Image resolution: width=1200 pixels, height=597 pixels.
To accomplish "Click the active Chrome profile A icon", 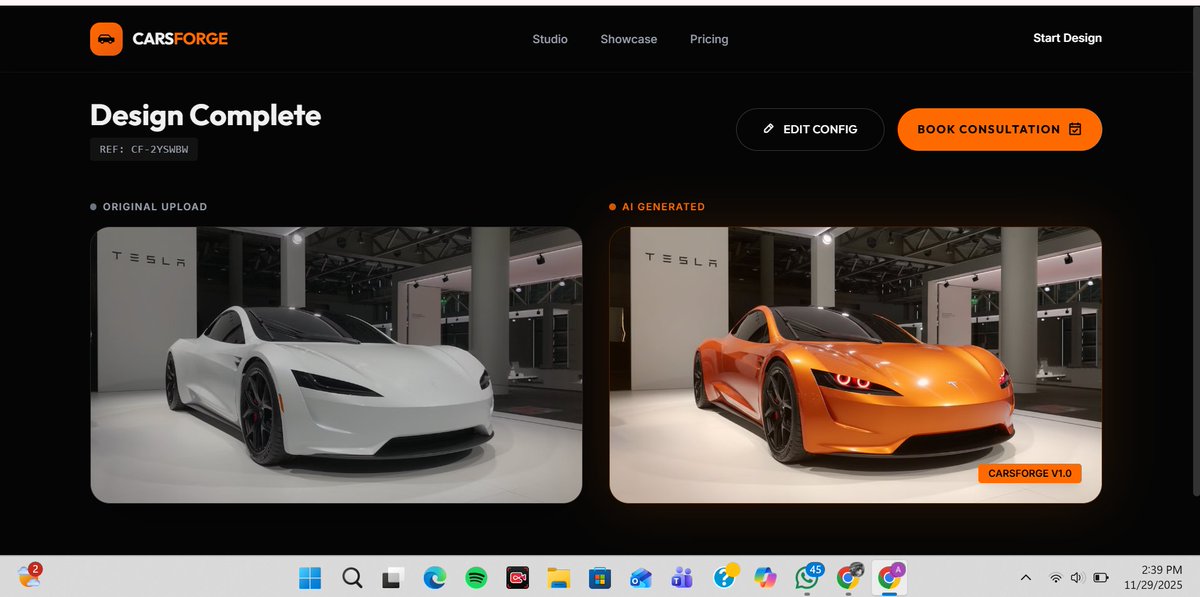I will click(890, 576).
